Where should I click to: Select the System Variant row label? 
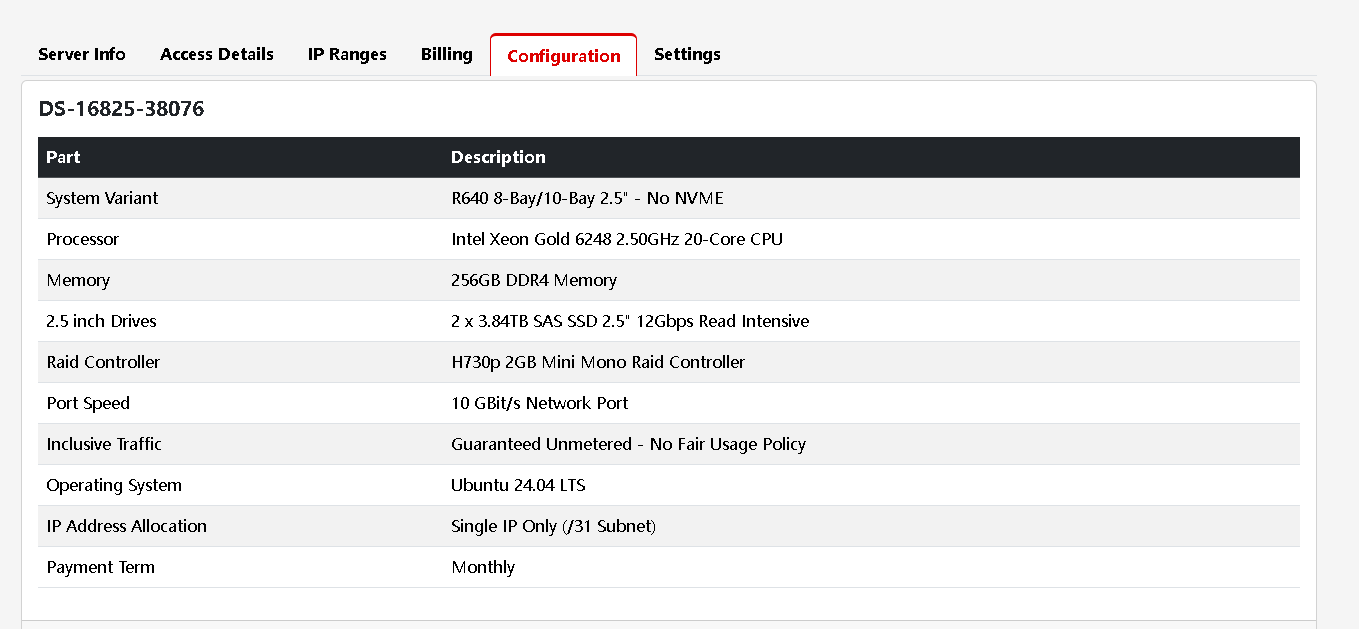coord(102,198)
